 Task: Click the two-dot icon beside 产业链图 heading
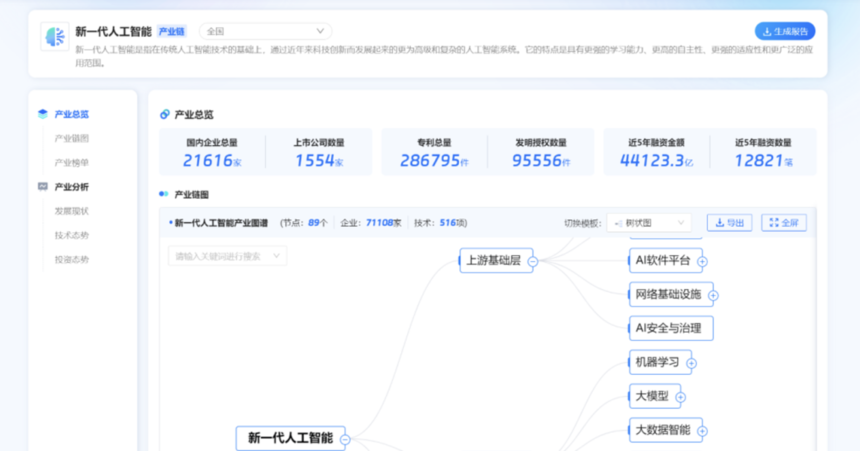tap(163, 194)
